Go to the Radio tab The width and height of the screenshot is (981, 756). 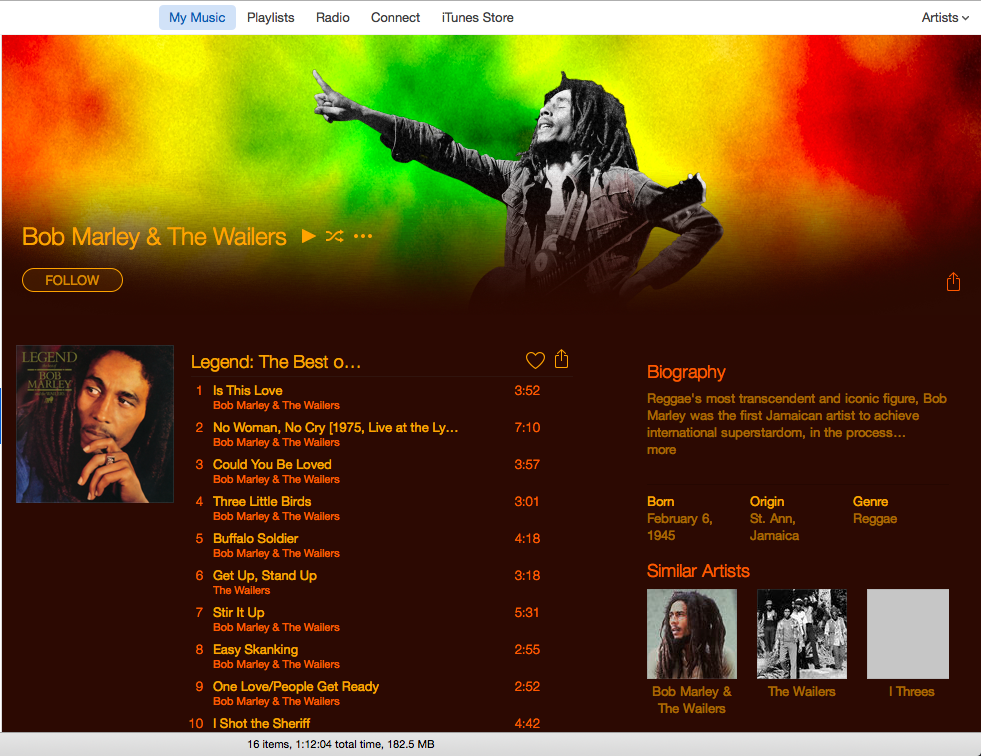click(332, 18)
